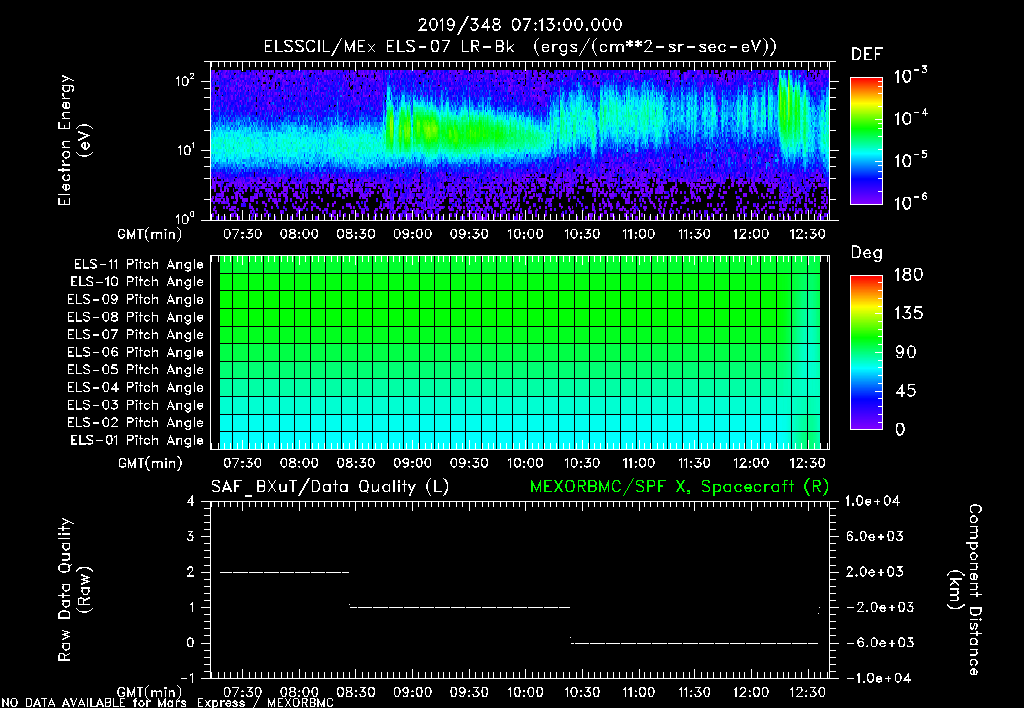The image size is (1024, 708).
Task: Click the dashed data quality line at level 2
Action: point(285,572)
